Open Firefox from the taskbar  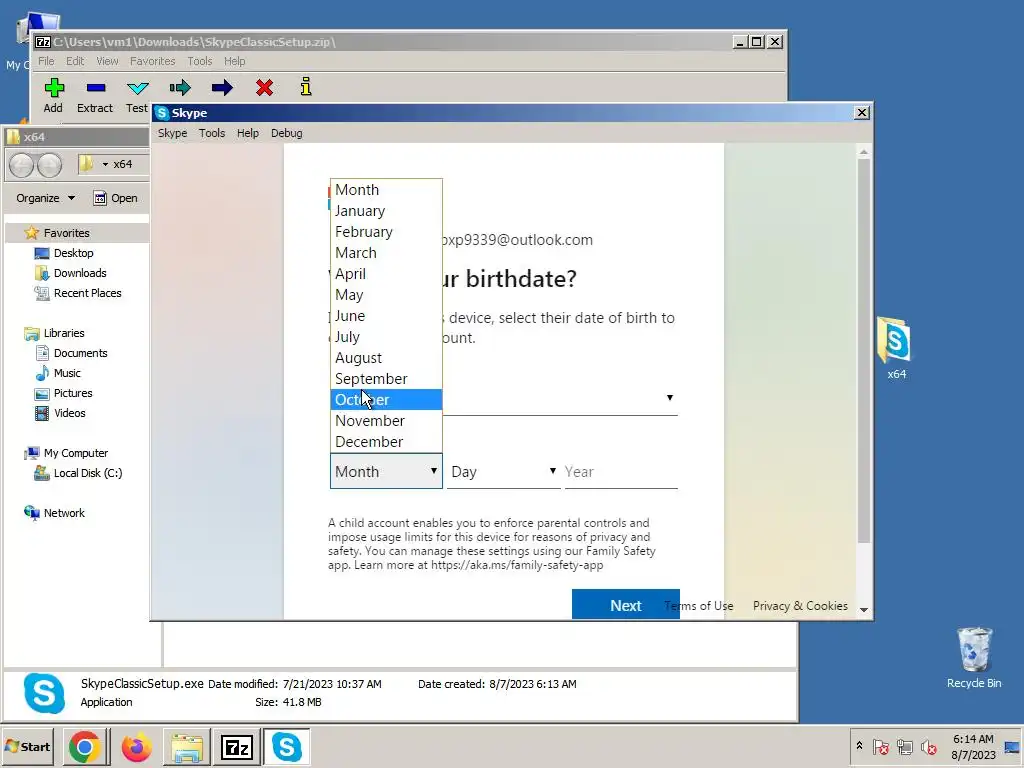pos(136,746)
